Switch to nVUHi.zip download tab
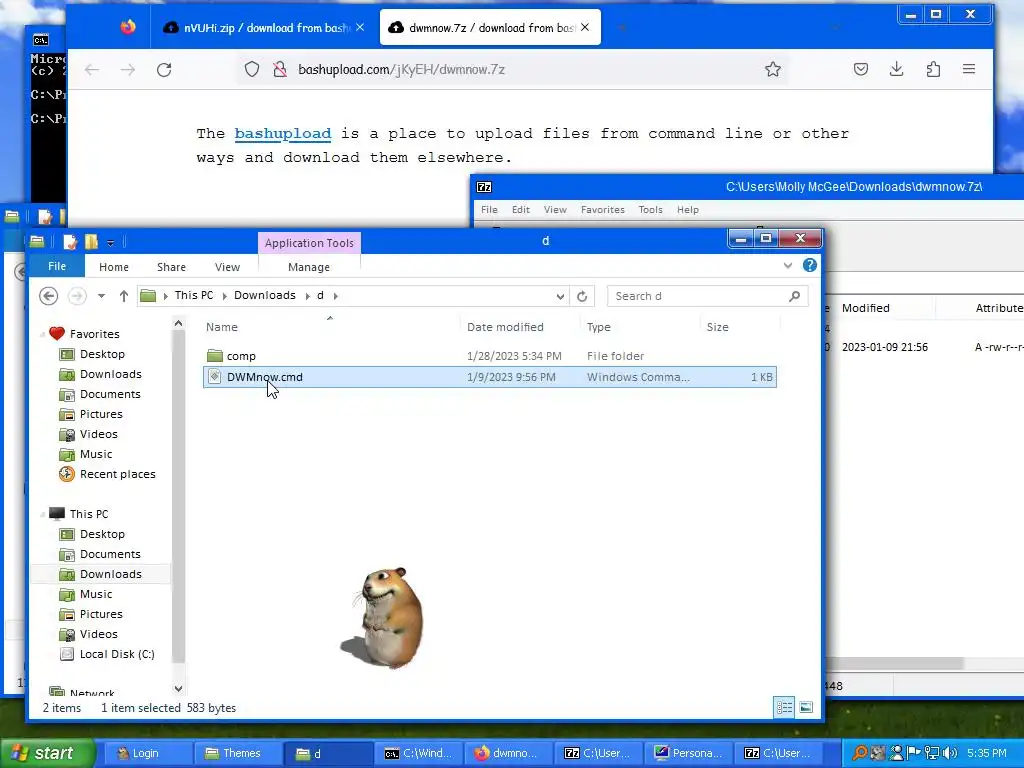The image size is (1024, 768). 264,27
